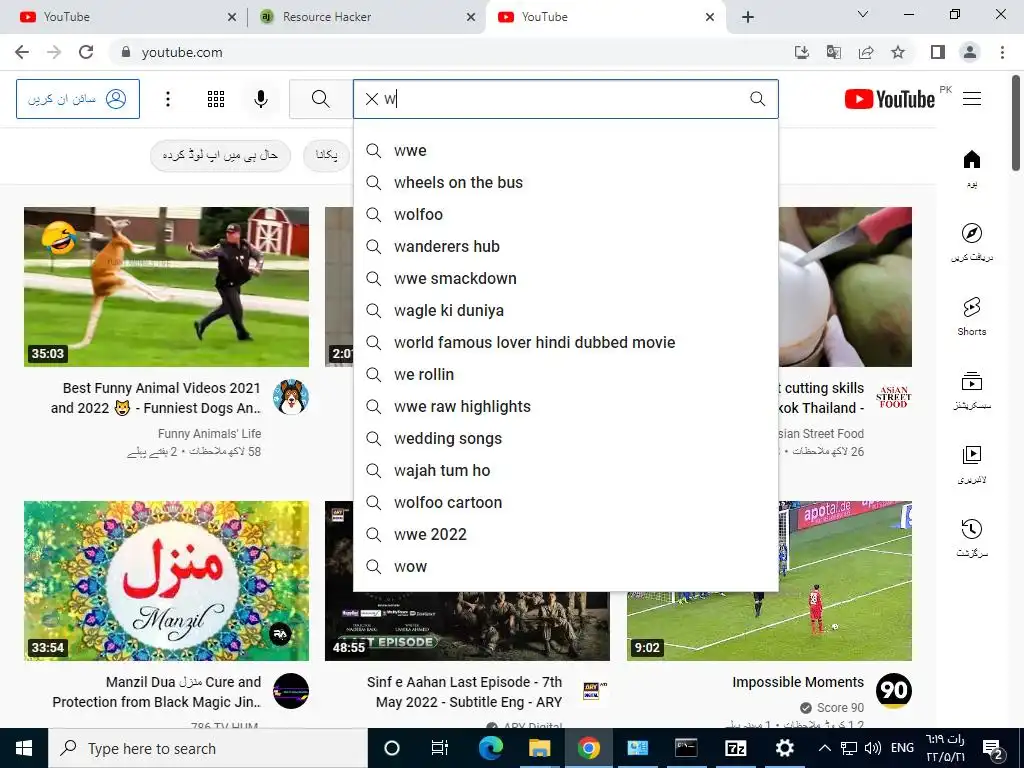
Task: Reload the page with refresh icon
Action: (86, 52)
